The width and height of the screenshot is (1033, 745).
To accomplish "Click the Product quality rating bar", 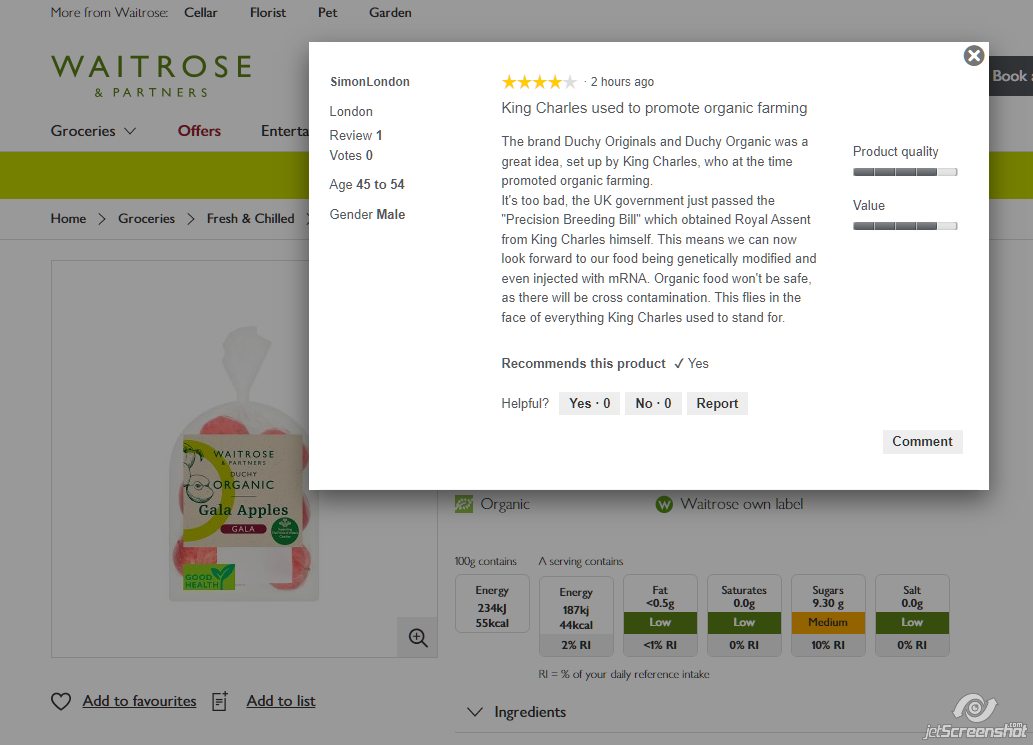I will pyautogui.click(x=905, y=172).
